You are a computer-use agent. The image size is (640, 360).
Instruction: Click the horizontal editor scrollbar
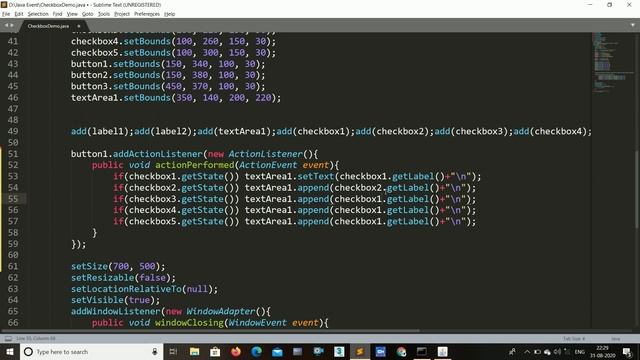tap(210, 331)
